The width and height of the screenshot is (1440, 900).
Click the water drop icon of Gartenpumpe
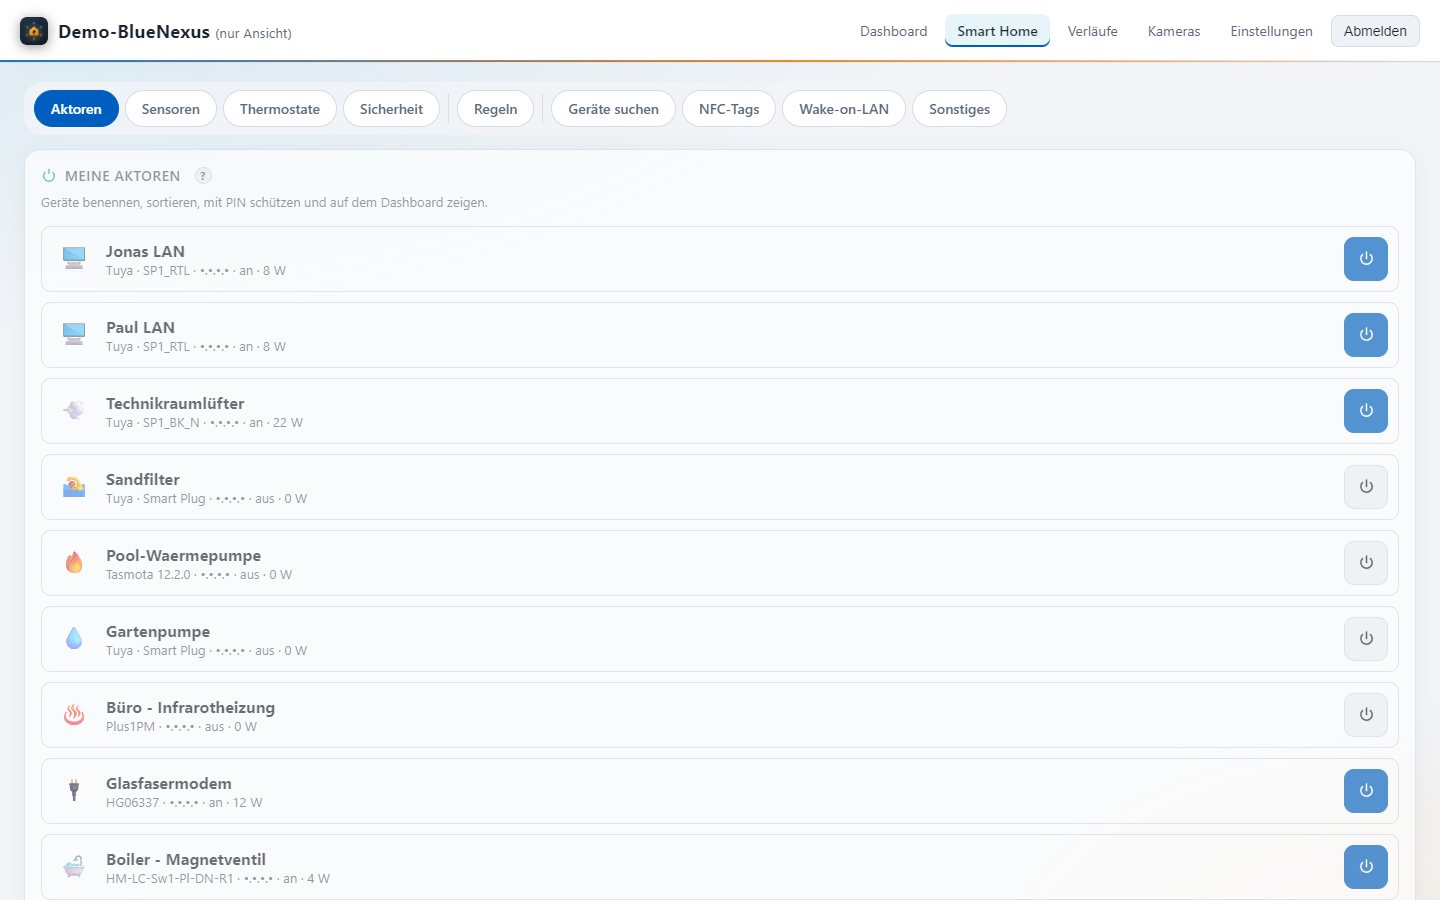click(74, 639)
